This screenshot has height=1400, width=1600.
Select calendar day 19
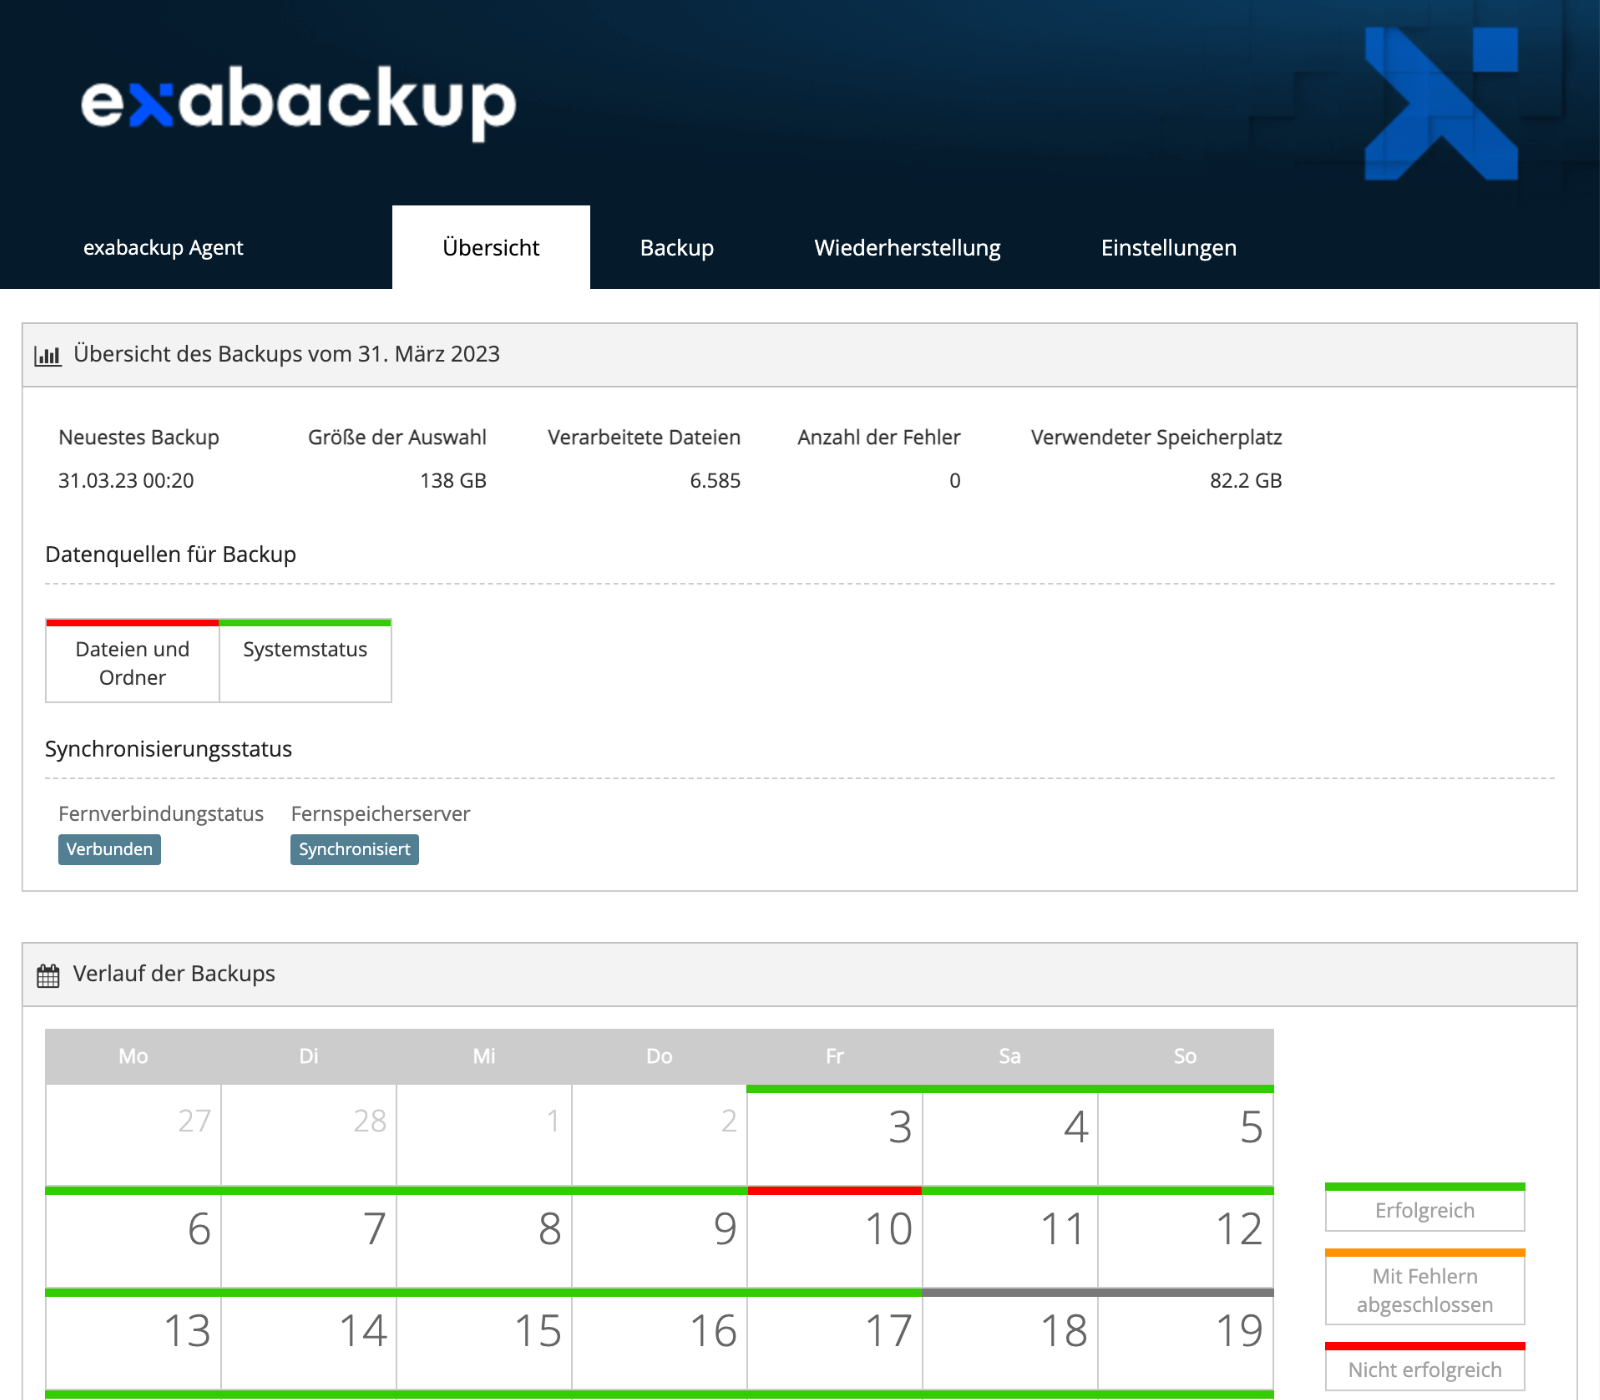pyautogui.click(x=1186, y=1340)
